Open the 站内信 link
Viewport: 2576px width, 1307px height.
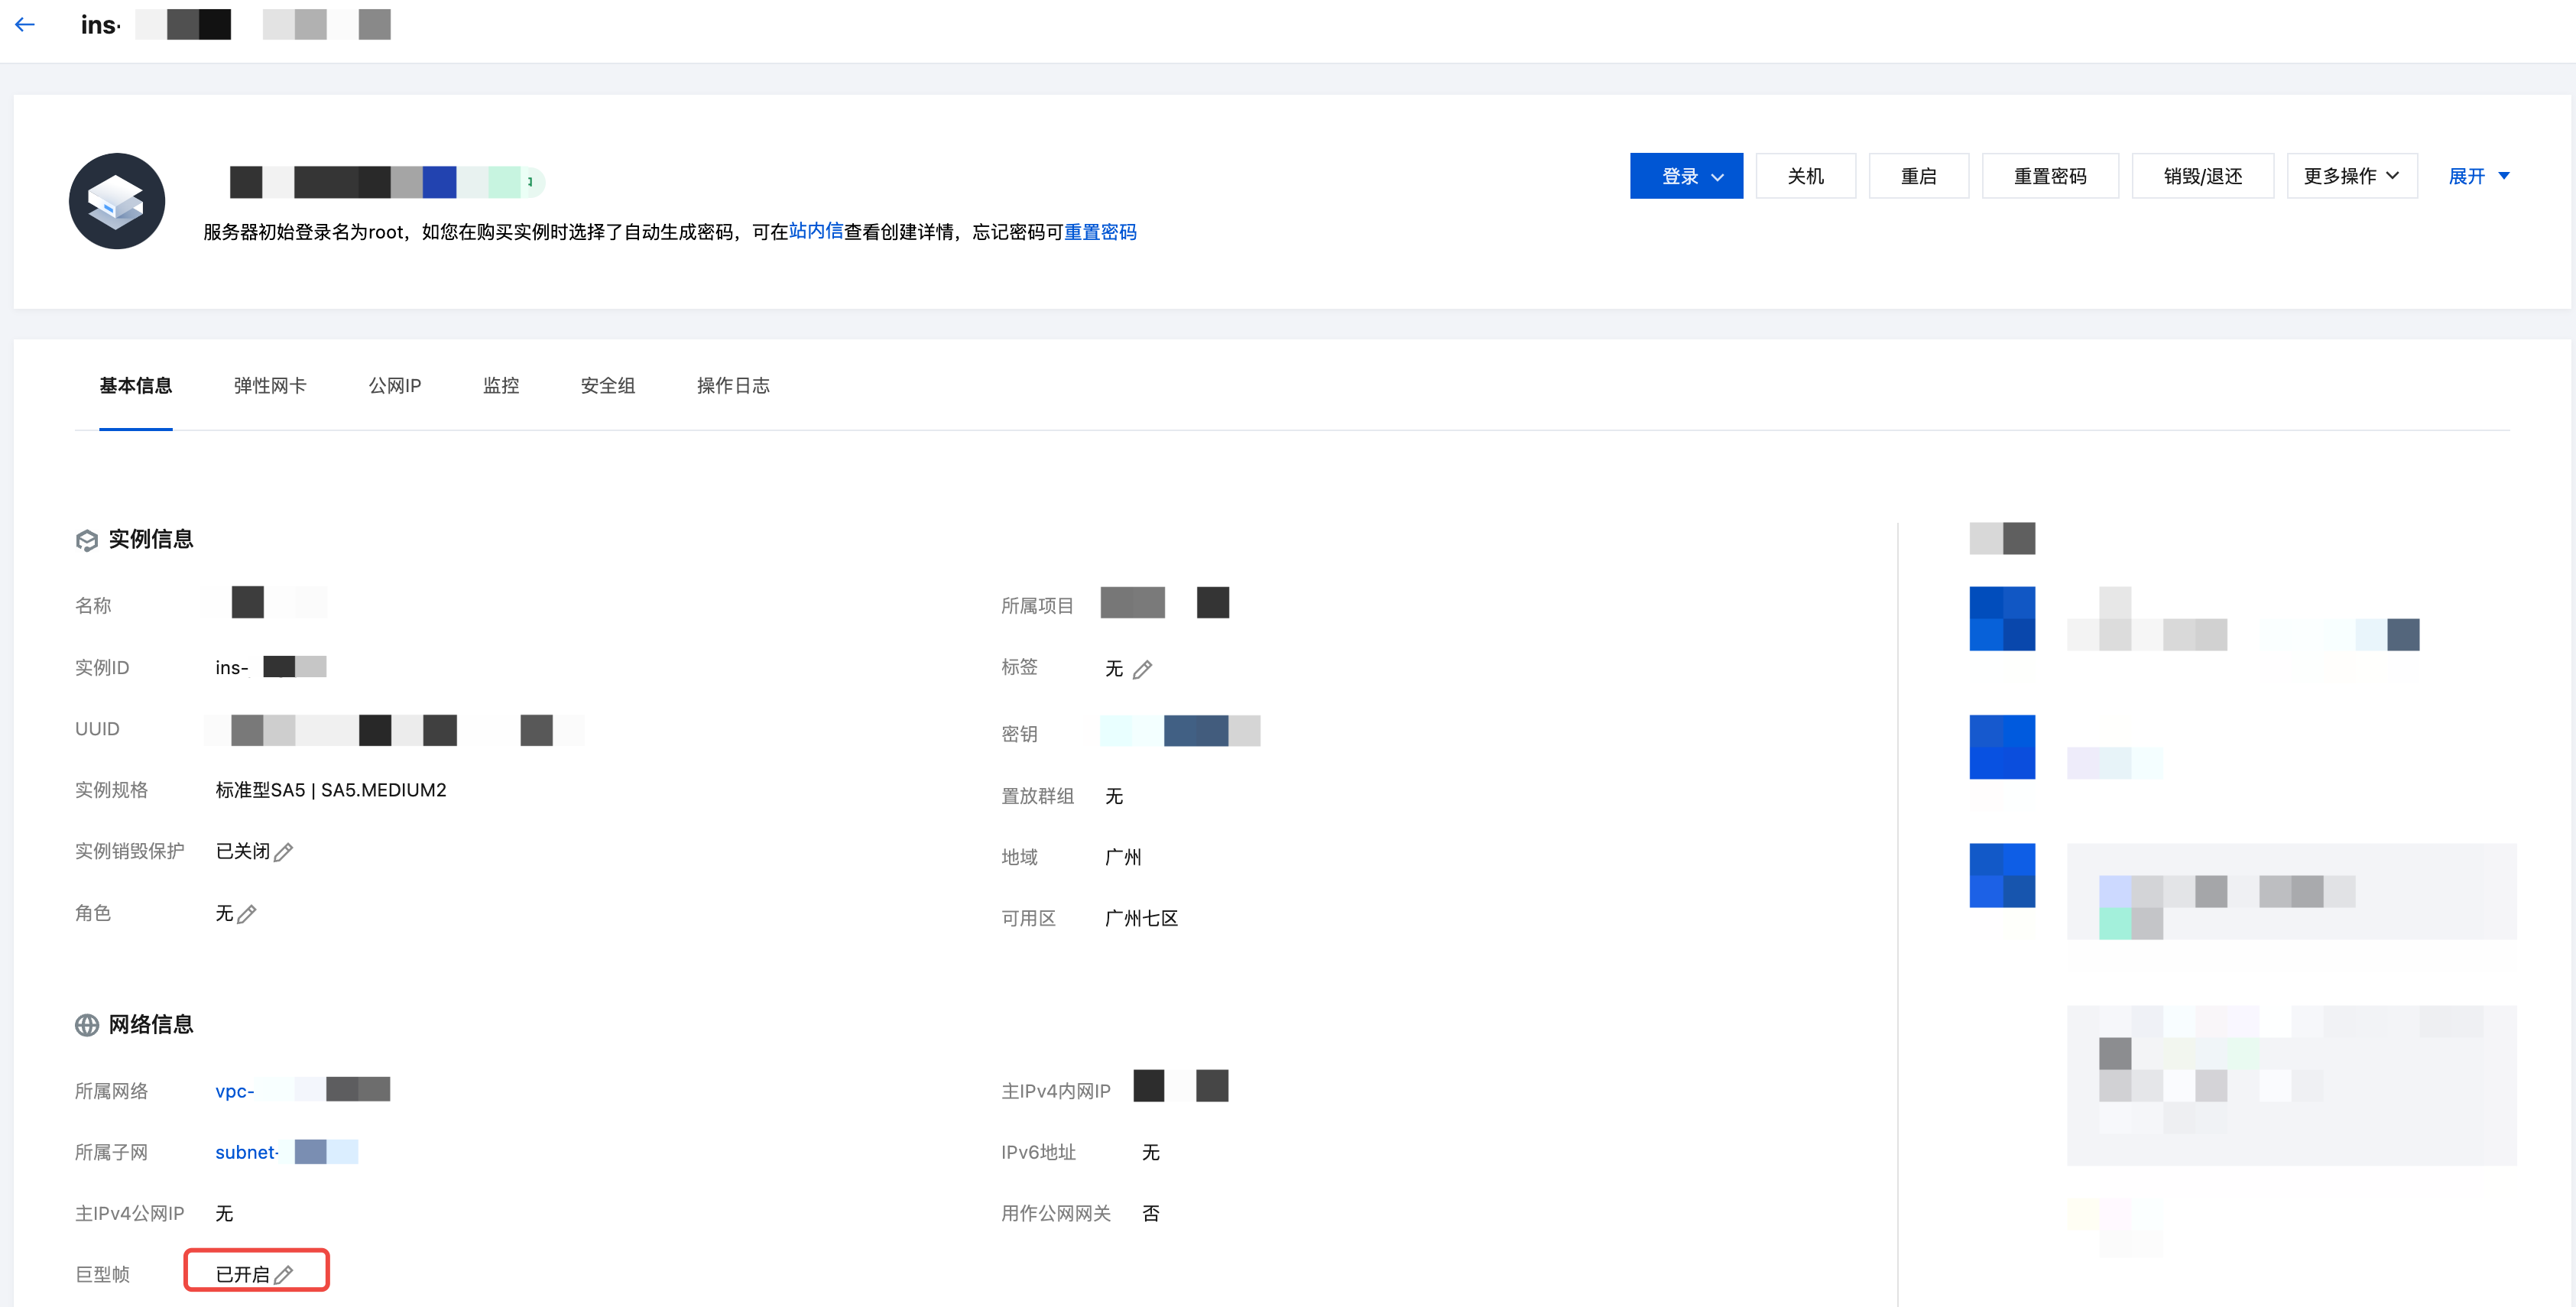[815, 231]
